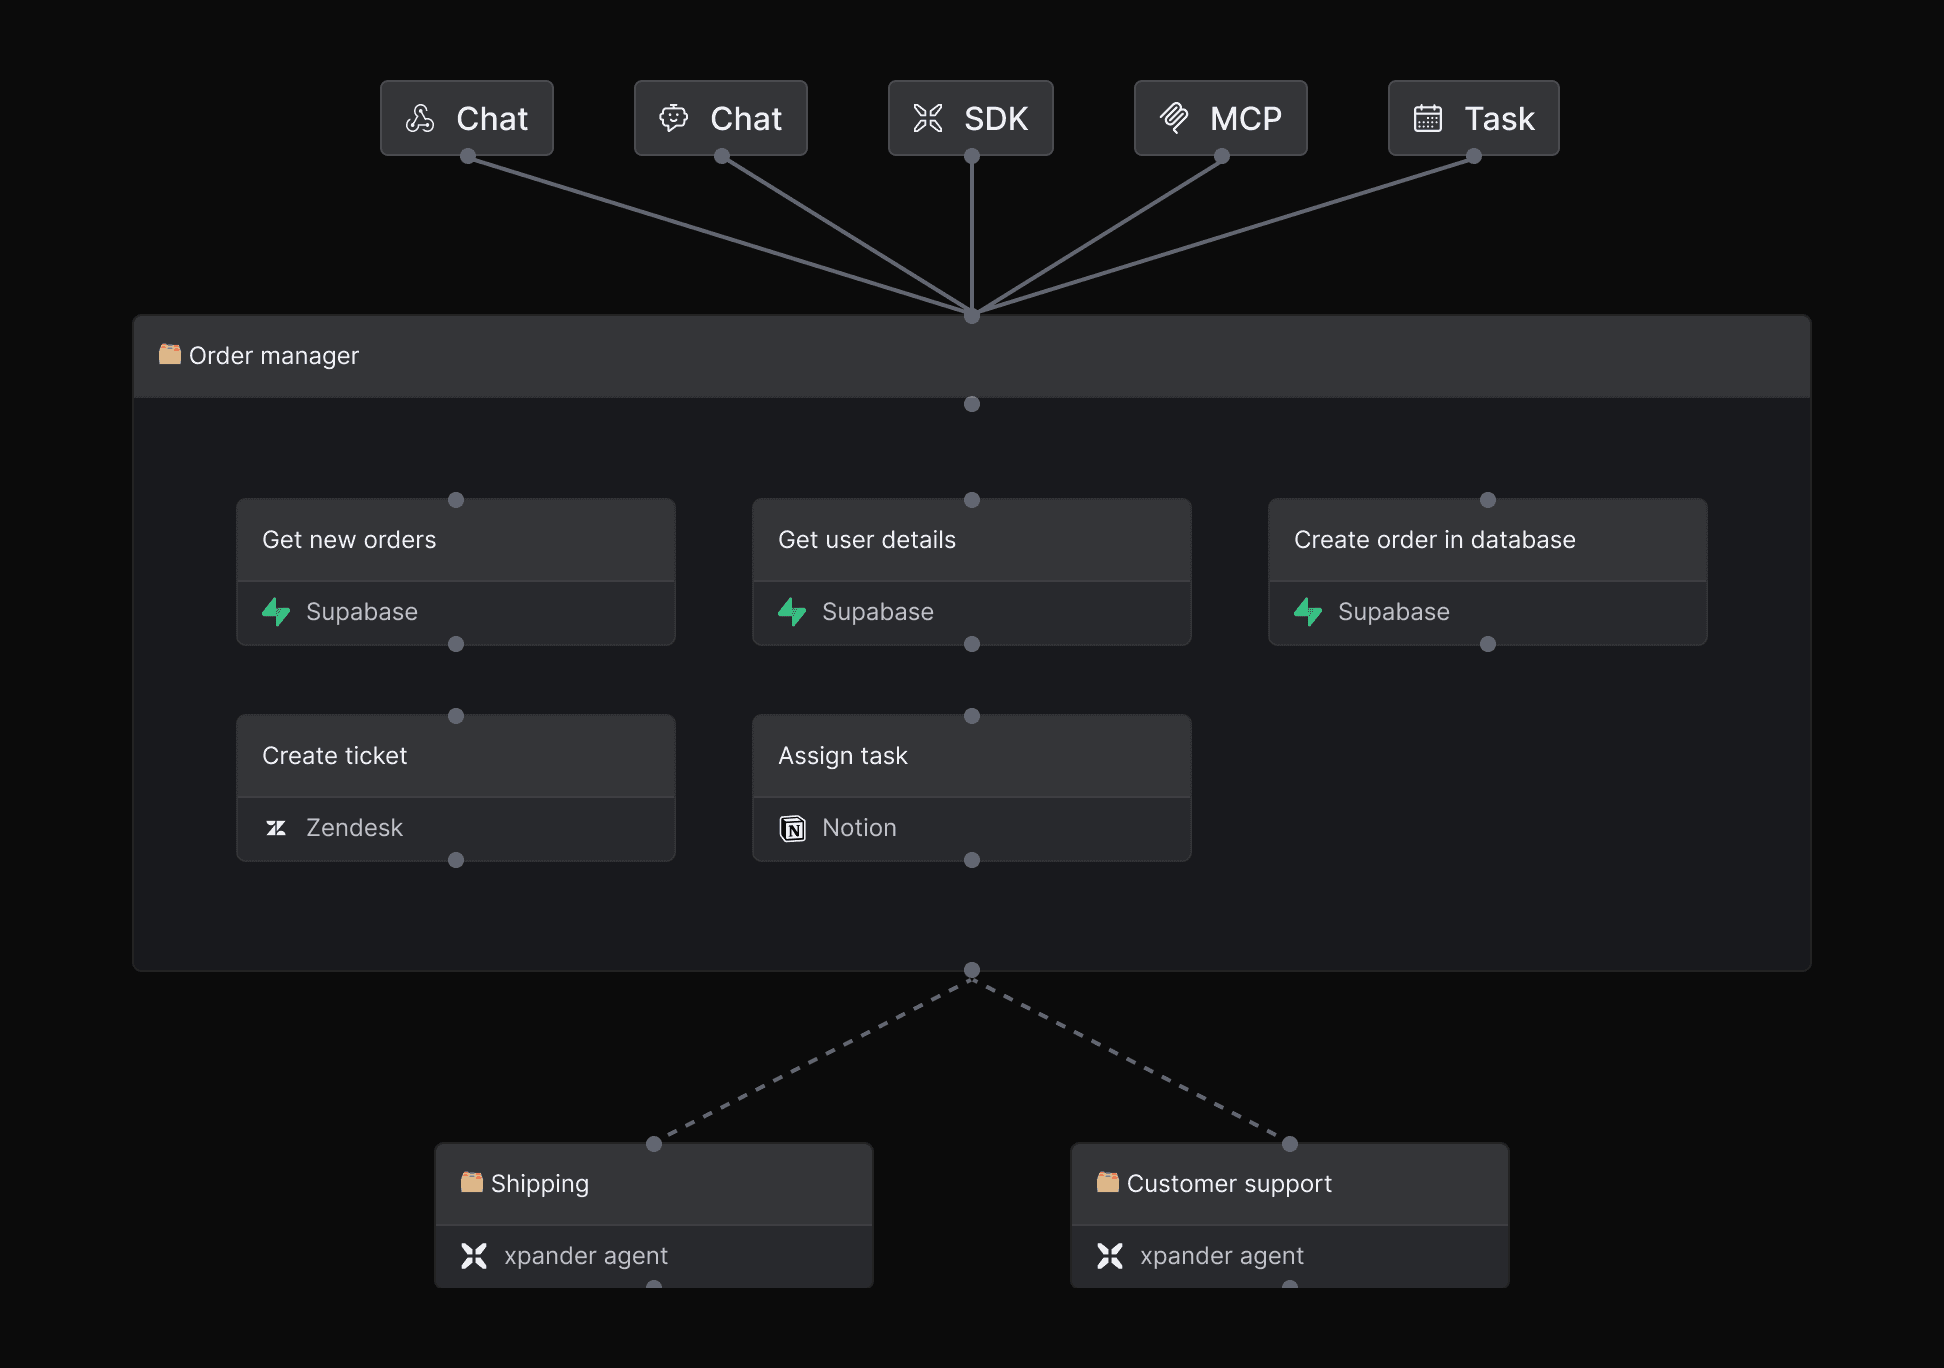This screenshot has height=1368, width=1944.
Task: Select the Get user details node
Action: point(867,540)
